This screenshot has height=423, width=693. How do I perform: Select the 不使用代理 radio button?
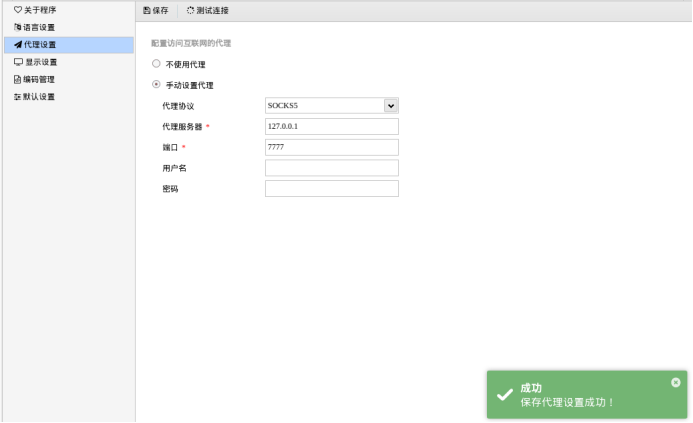(x=156, y=64)
